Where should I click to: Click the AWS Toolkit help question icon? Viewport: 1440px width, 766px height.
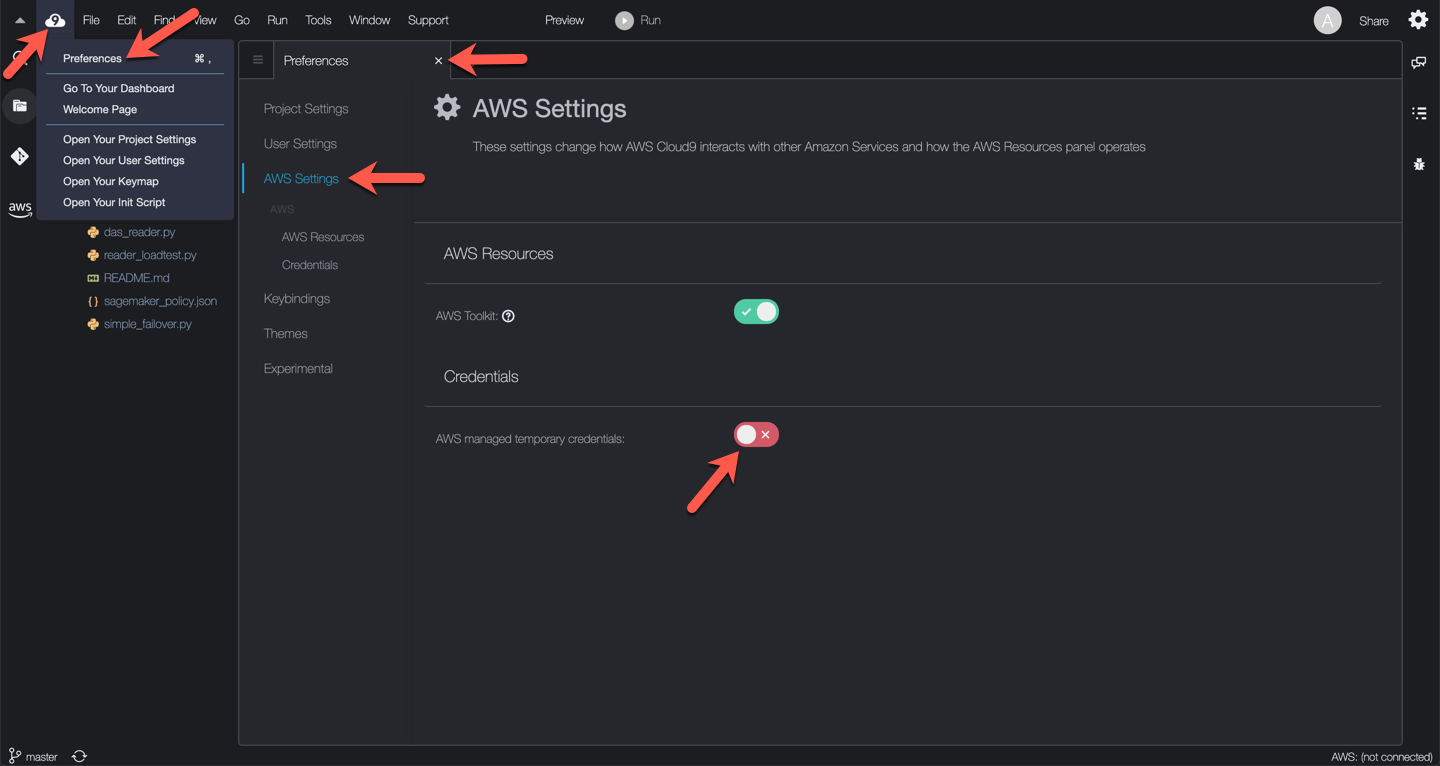coord(508,316)
